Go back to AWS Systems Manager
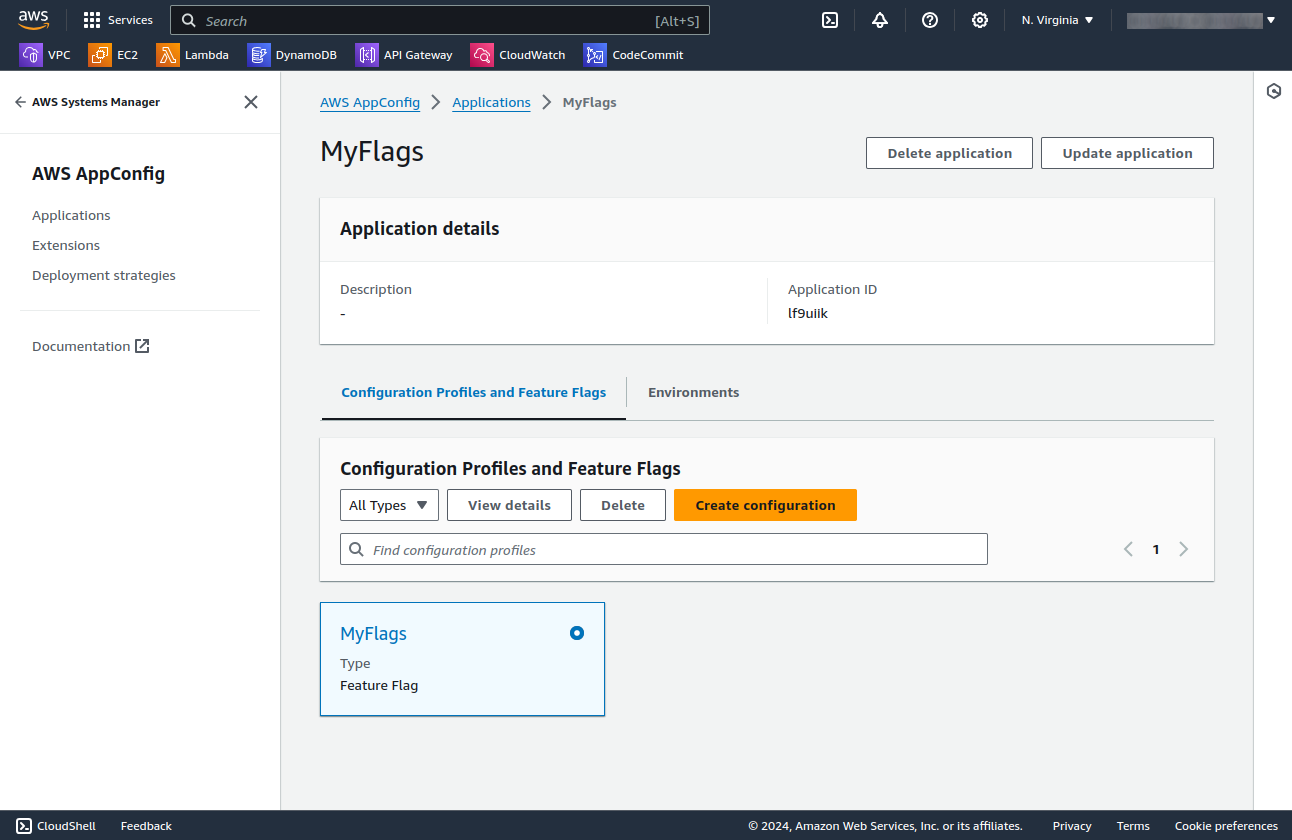This screenshot has width=1292, height=840. coord(87,102)
